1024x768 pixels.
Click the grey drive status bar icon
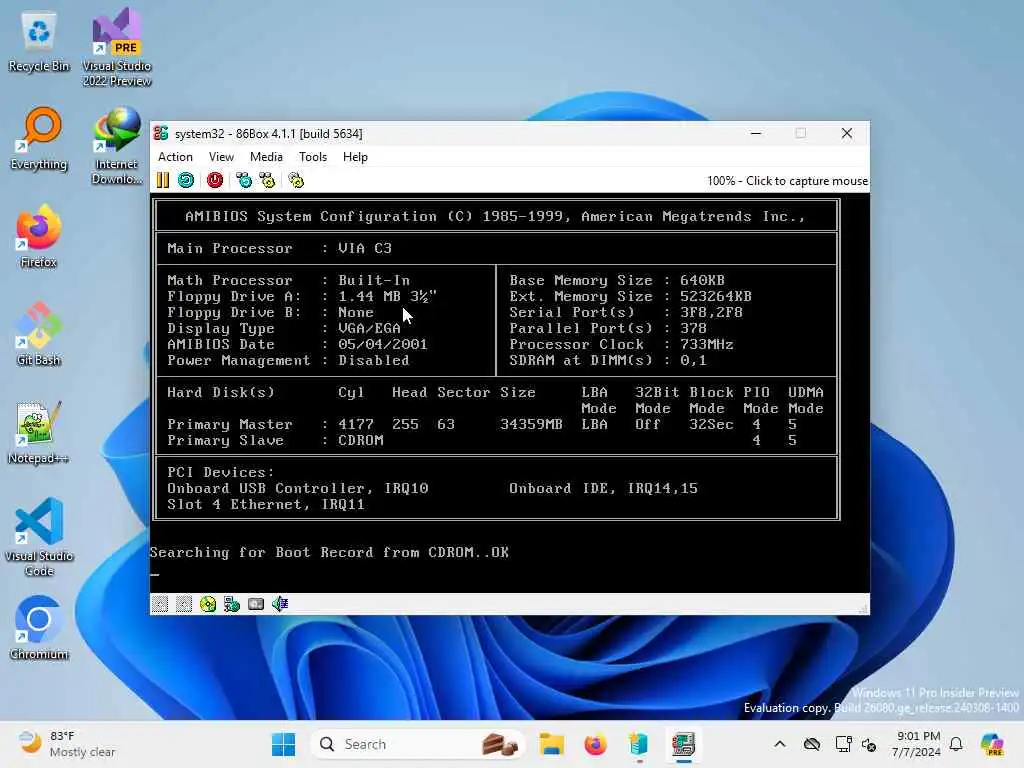[x=256, y=604]
